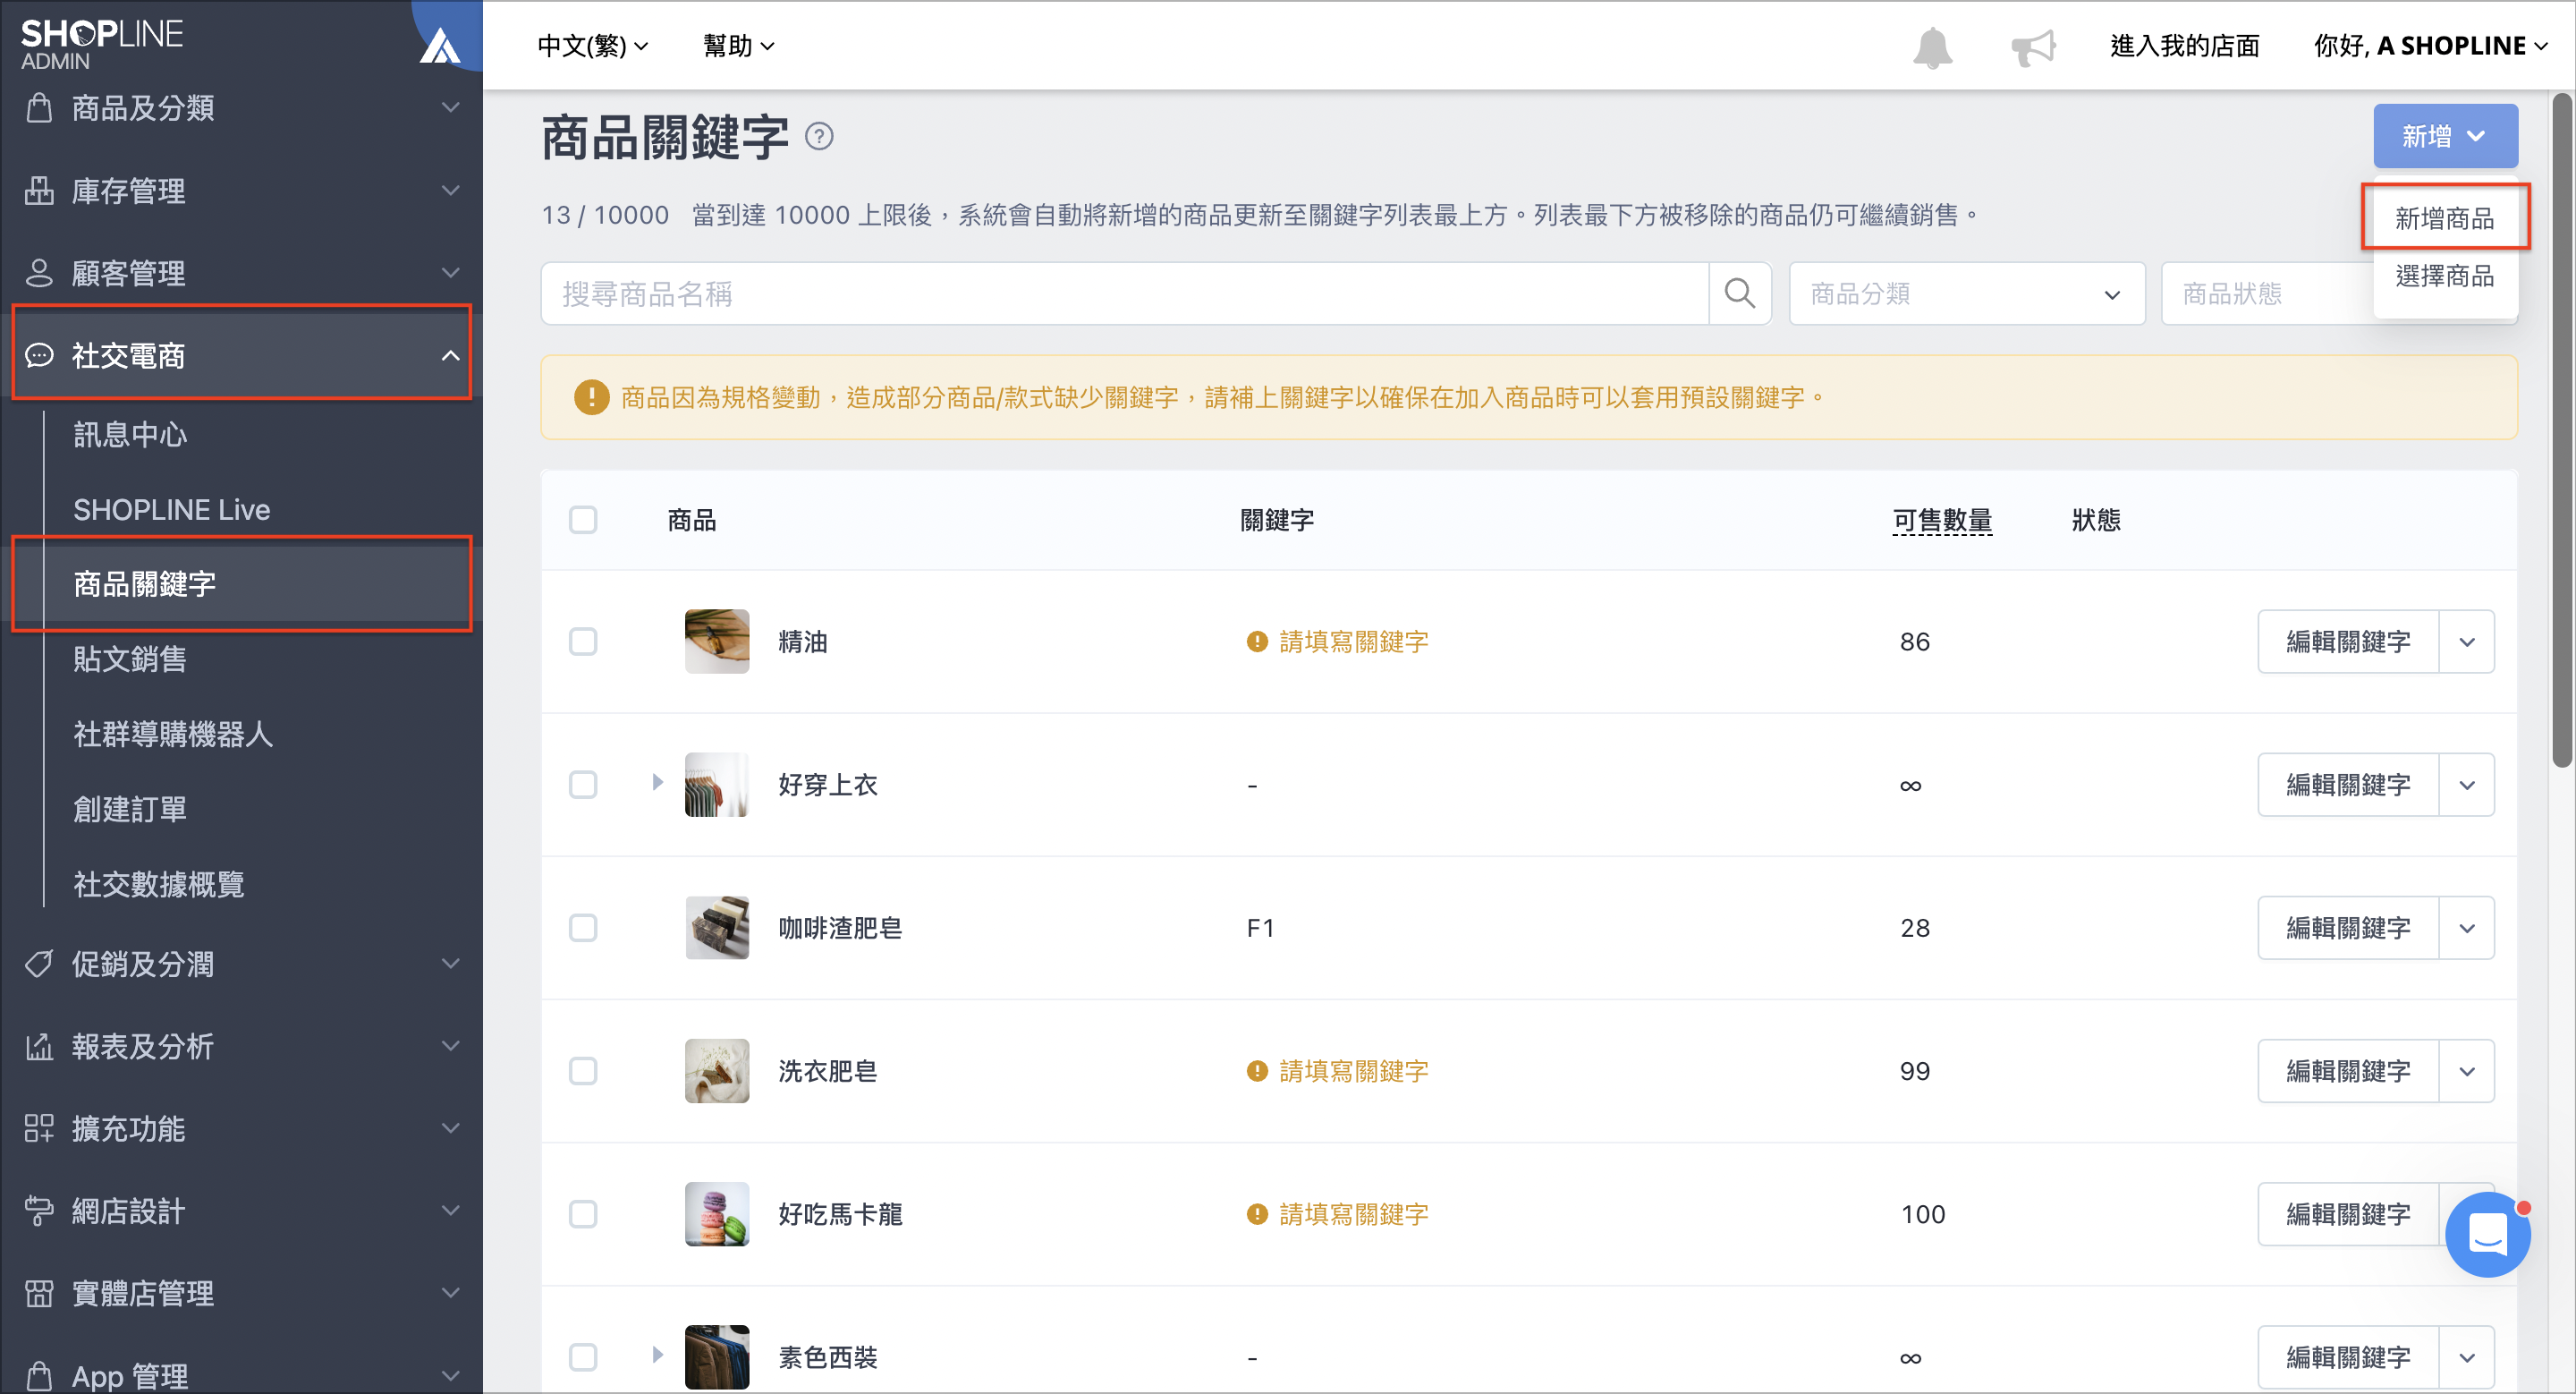Check the box for 精油 row
This screenshot has width=2576, height=1394.
coord(583,641)
